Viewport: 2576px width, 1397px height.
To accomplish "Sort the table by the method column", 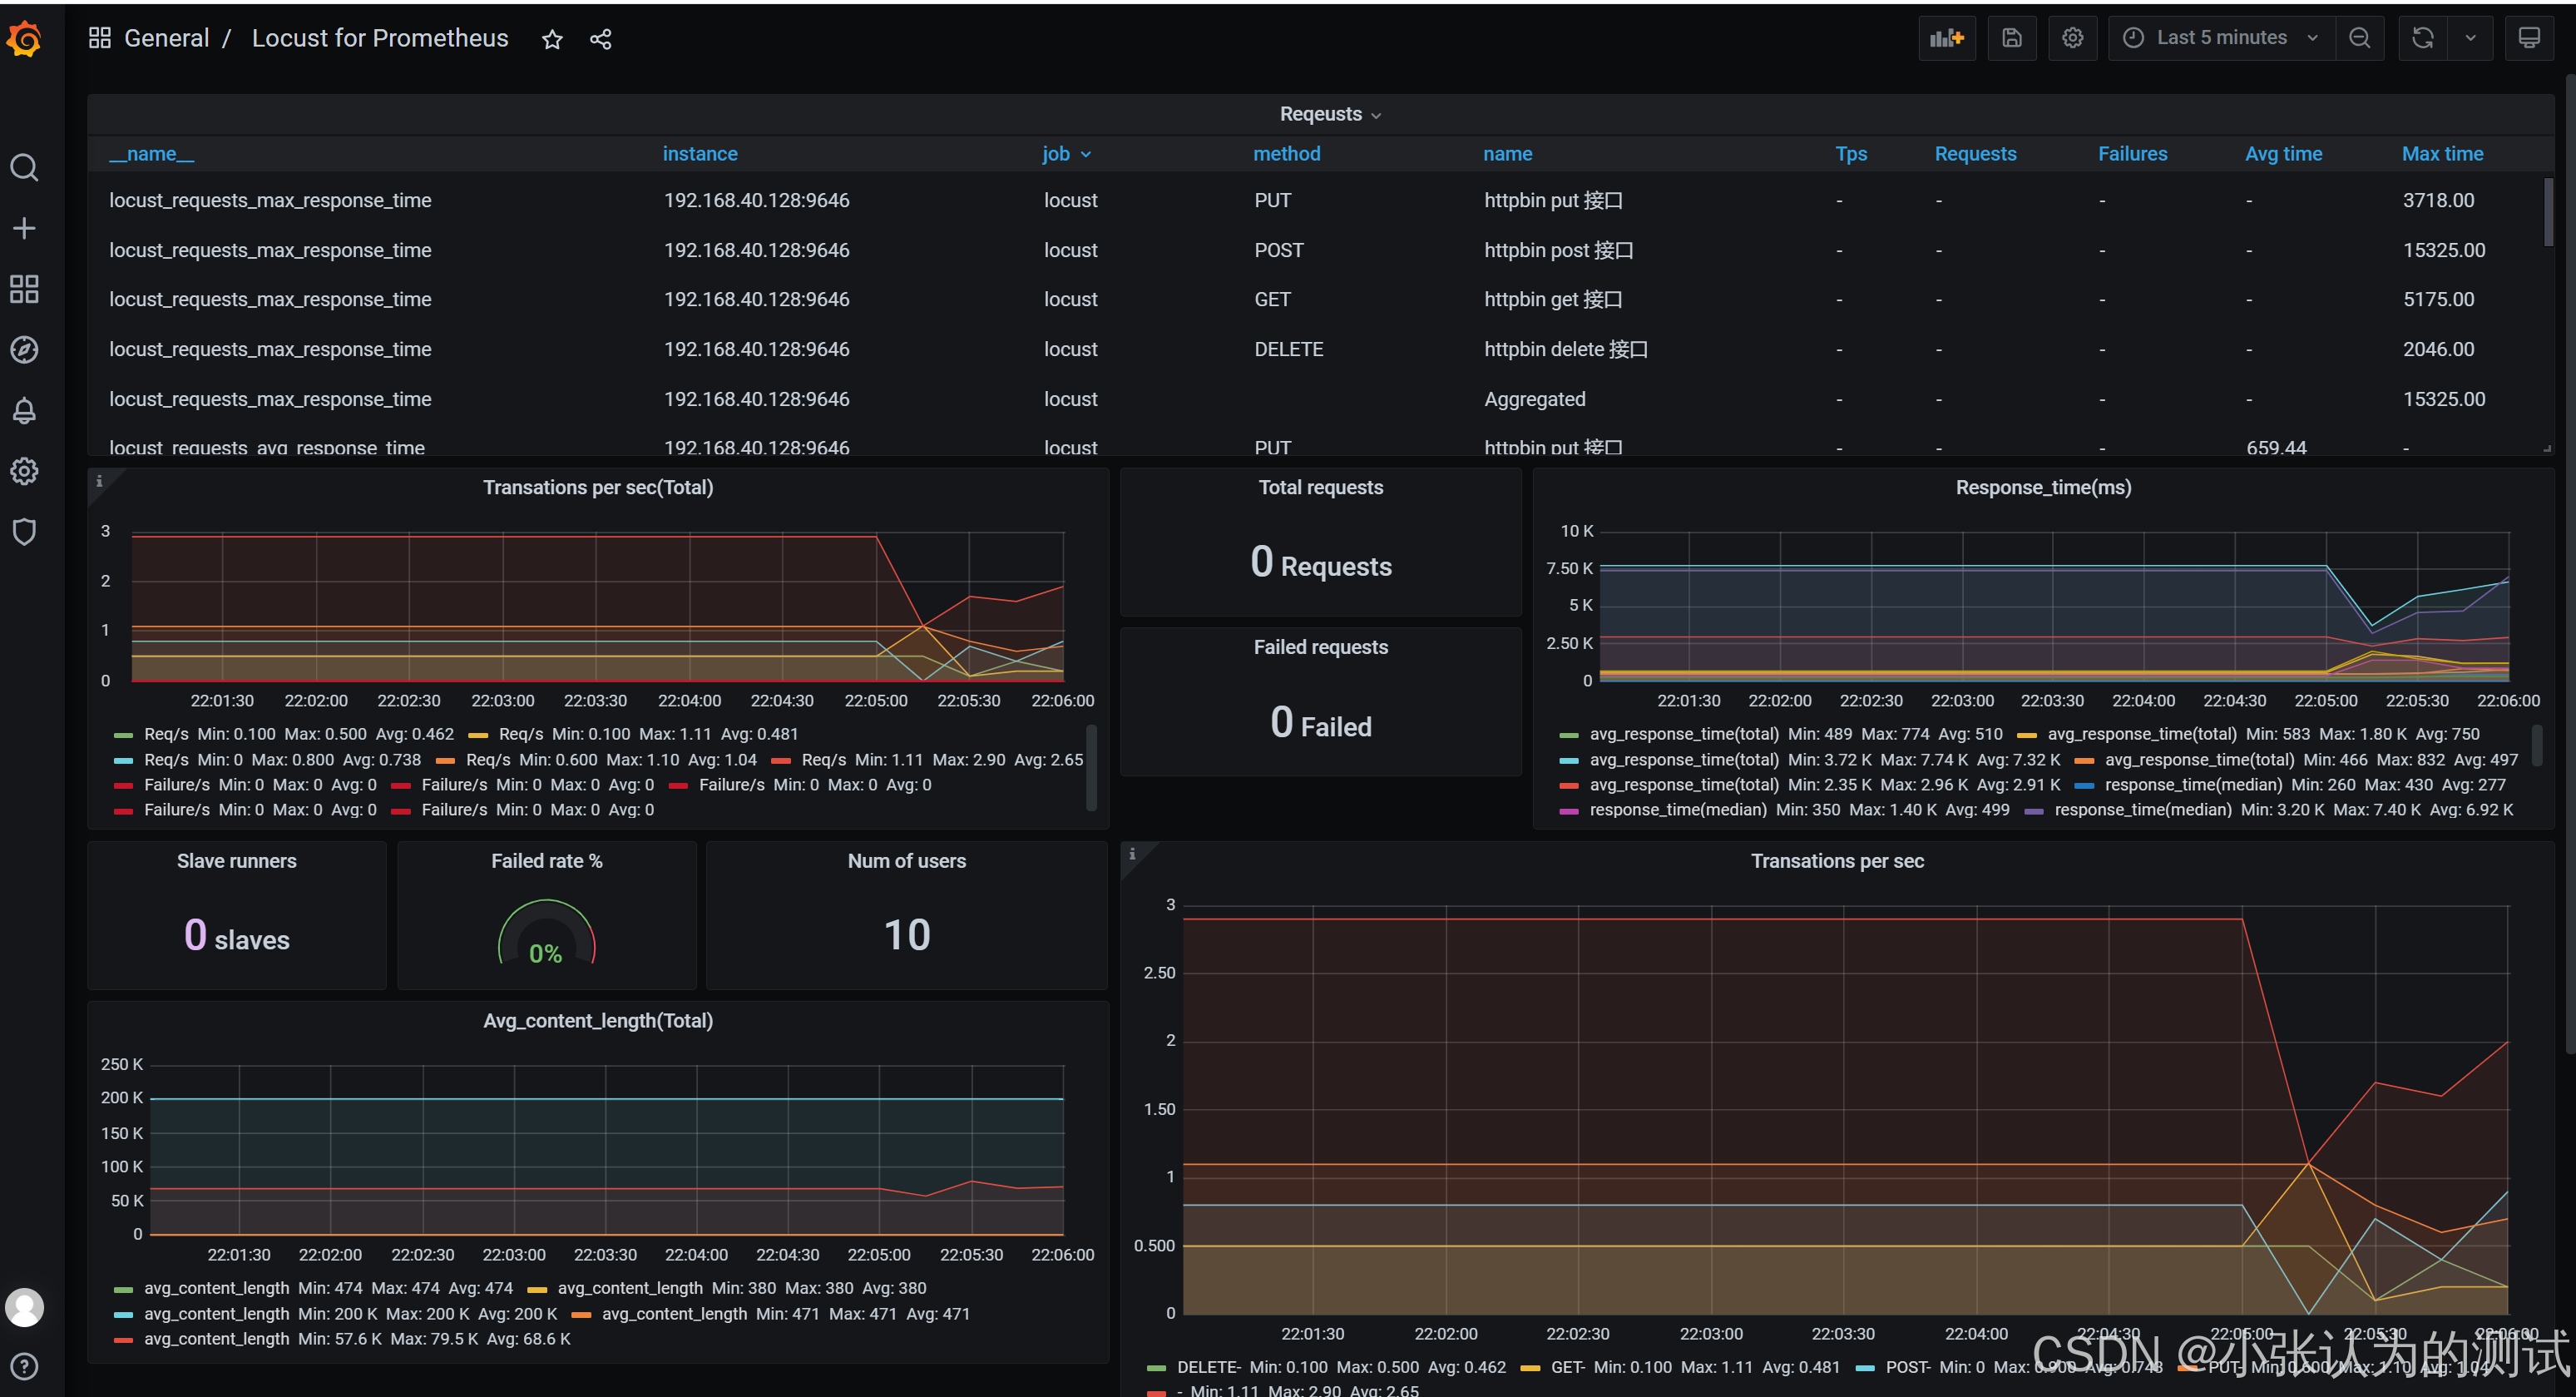I will coord(1286,154).
